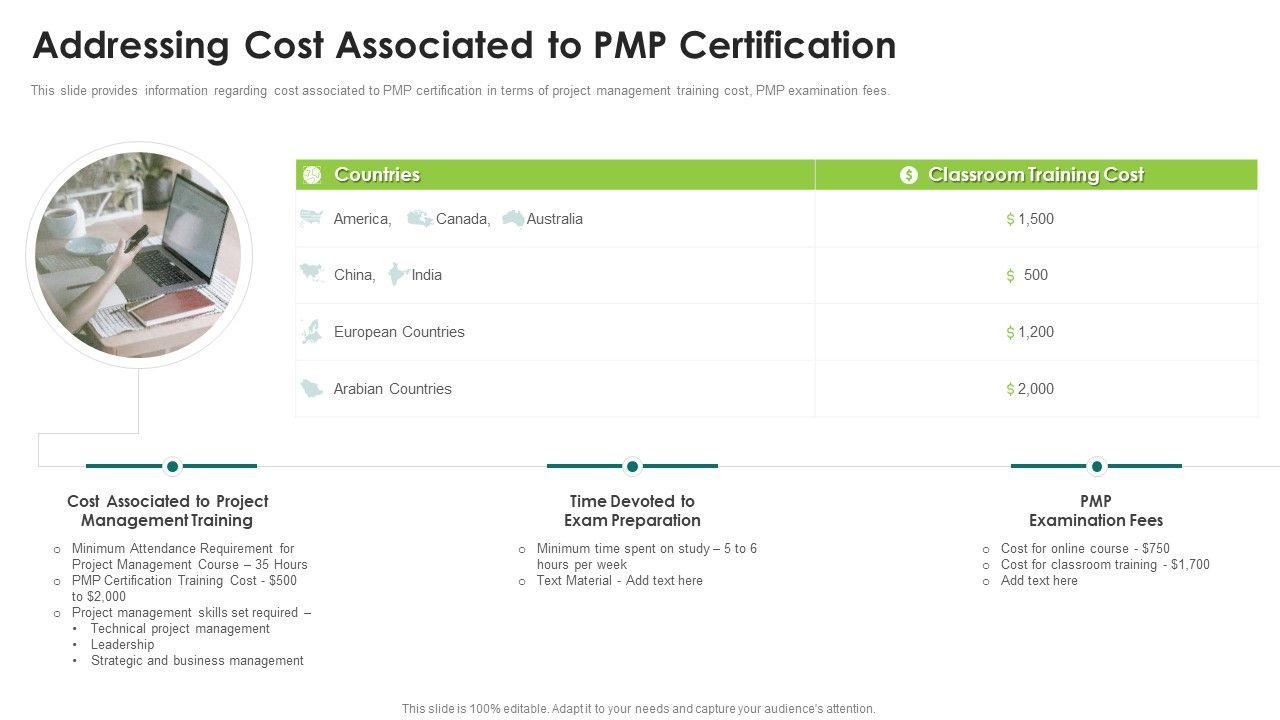Click the PMP Examination Fees heading
The width and height of the screenshot is (1280, 720).
point(1096,511)
